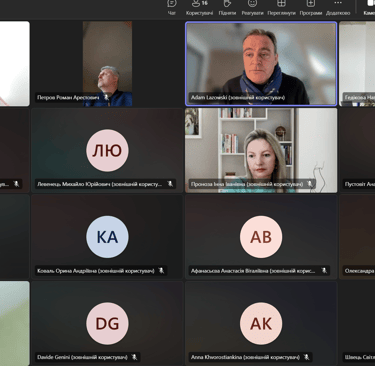Click the partially visible 'Гедікова' name label
The image size is (375, 366).
pos(359,97)
